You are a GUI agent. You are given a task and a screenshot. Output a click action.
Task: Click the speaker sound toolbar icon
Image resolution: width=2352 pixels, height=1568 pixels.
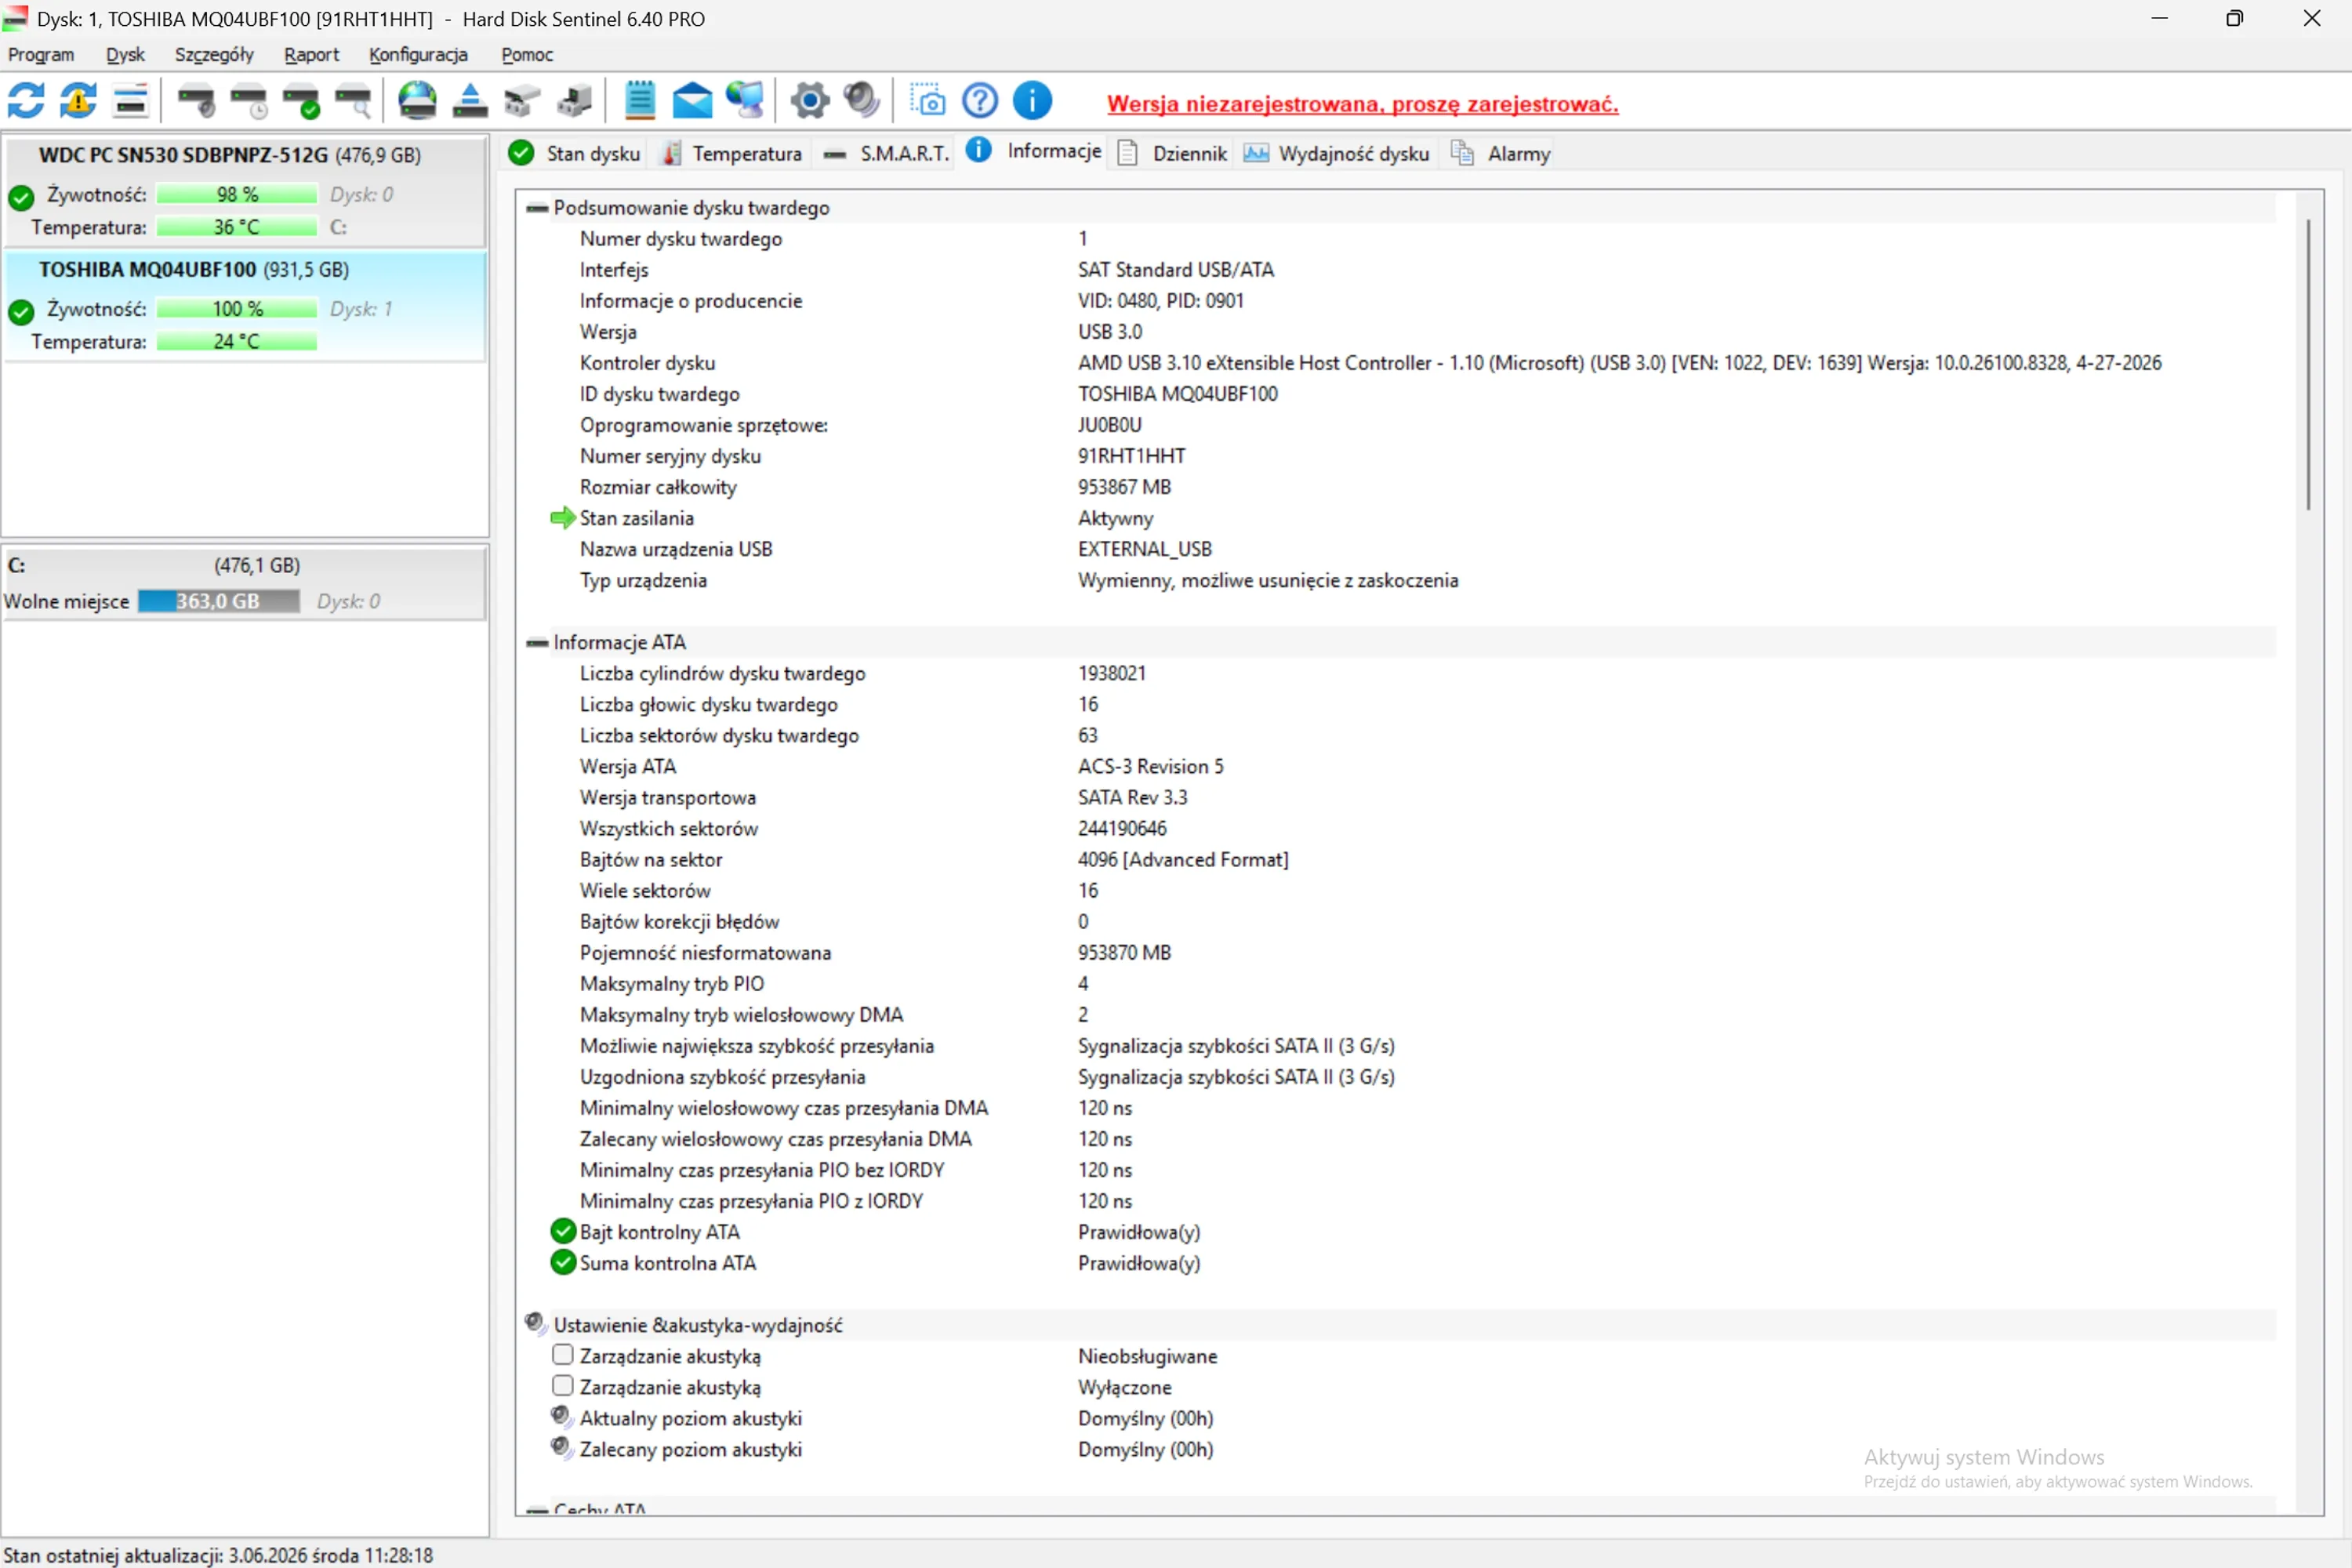pos(861,101)
